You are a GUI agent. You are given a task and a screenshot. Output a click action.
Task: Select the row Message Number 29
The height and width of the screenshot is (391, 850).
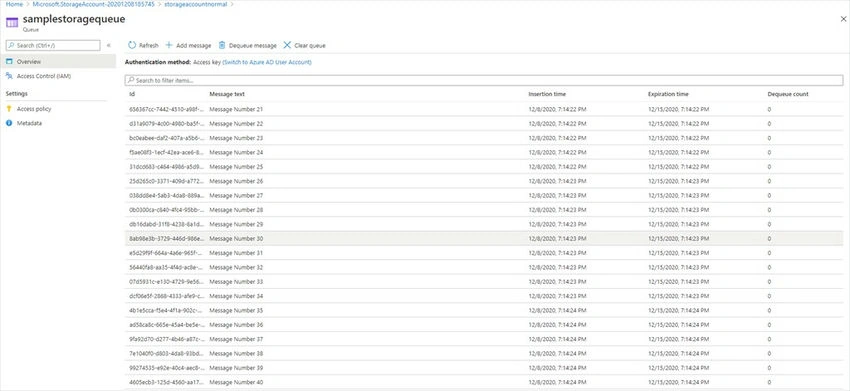484,224
